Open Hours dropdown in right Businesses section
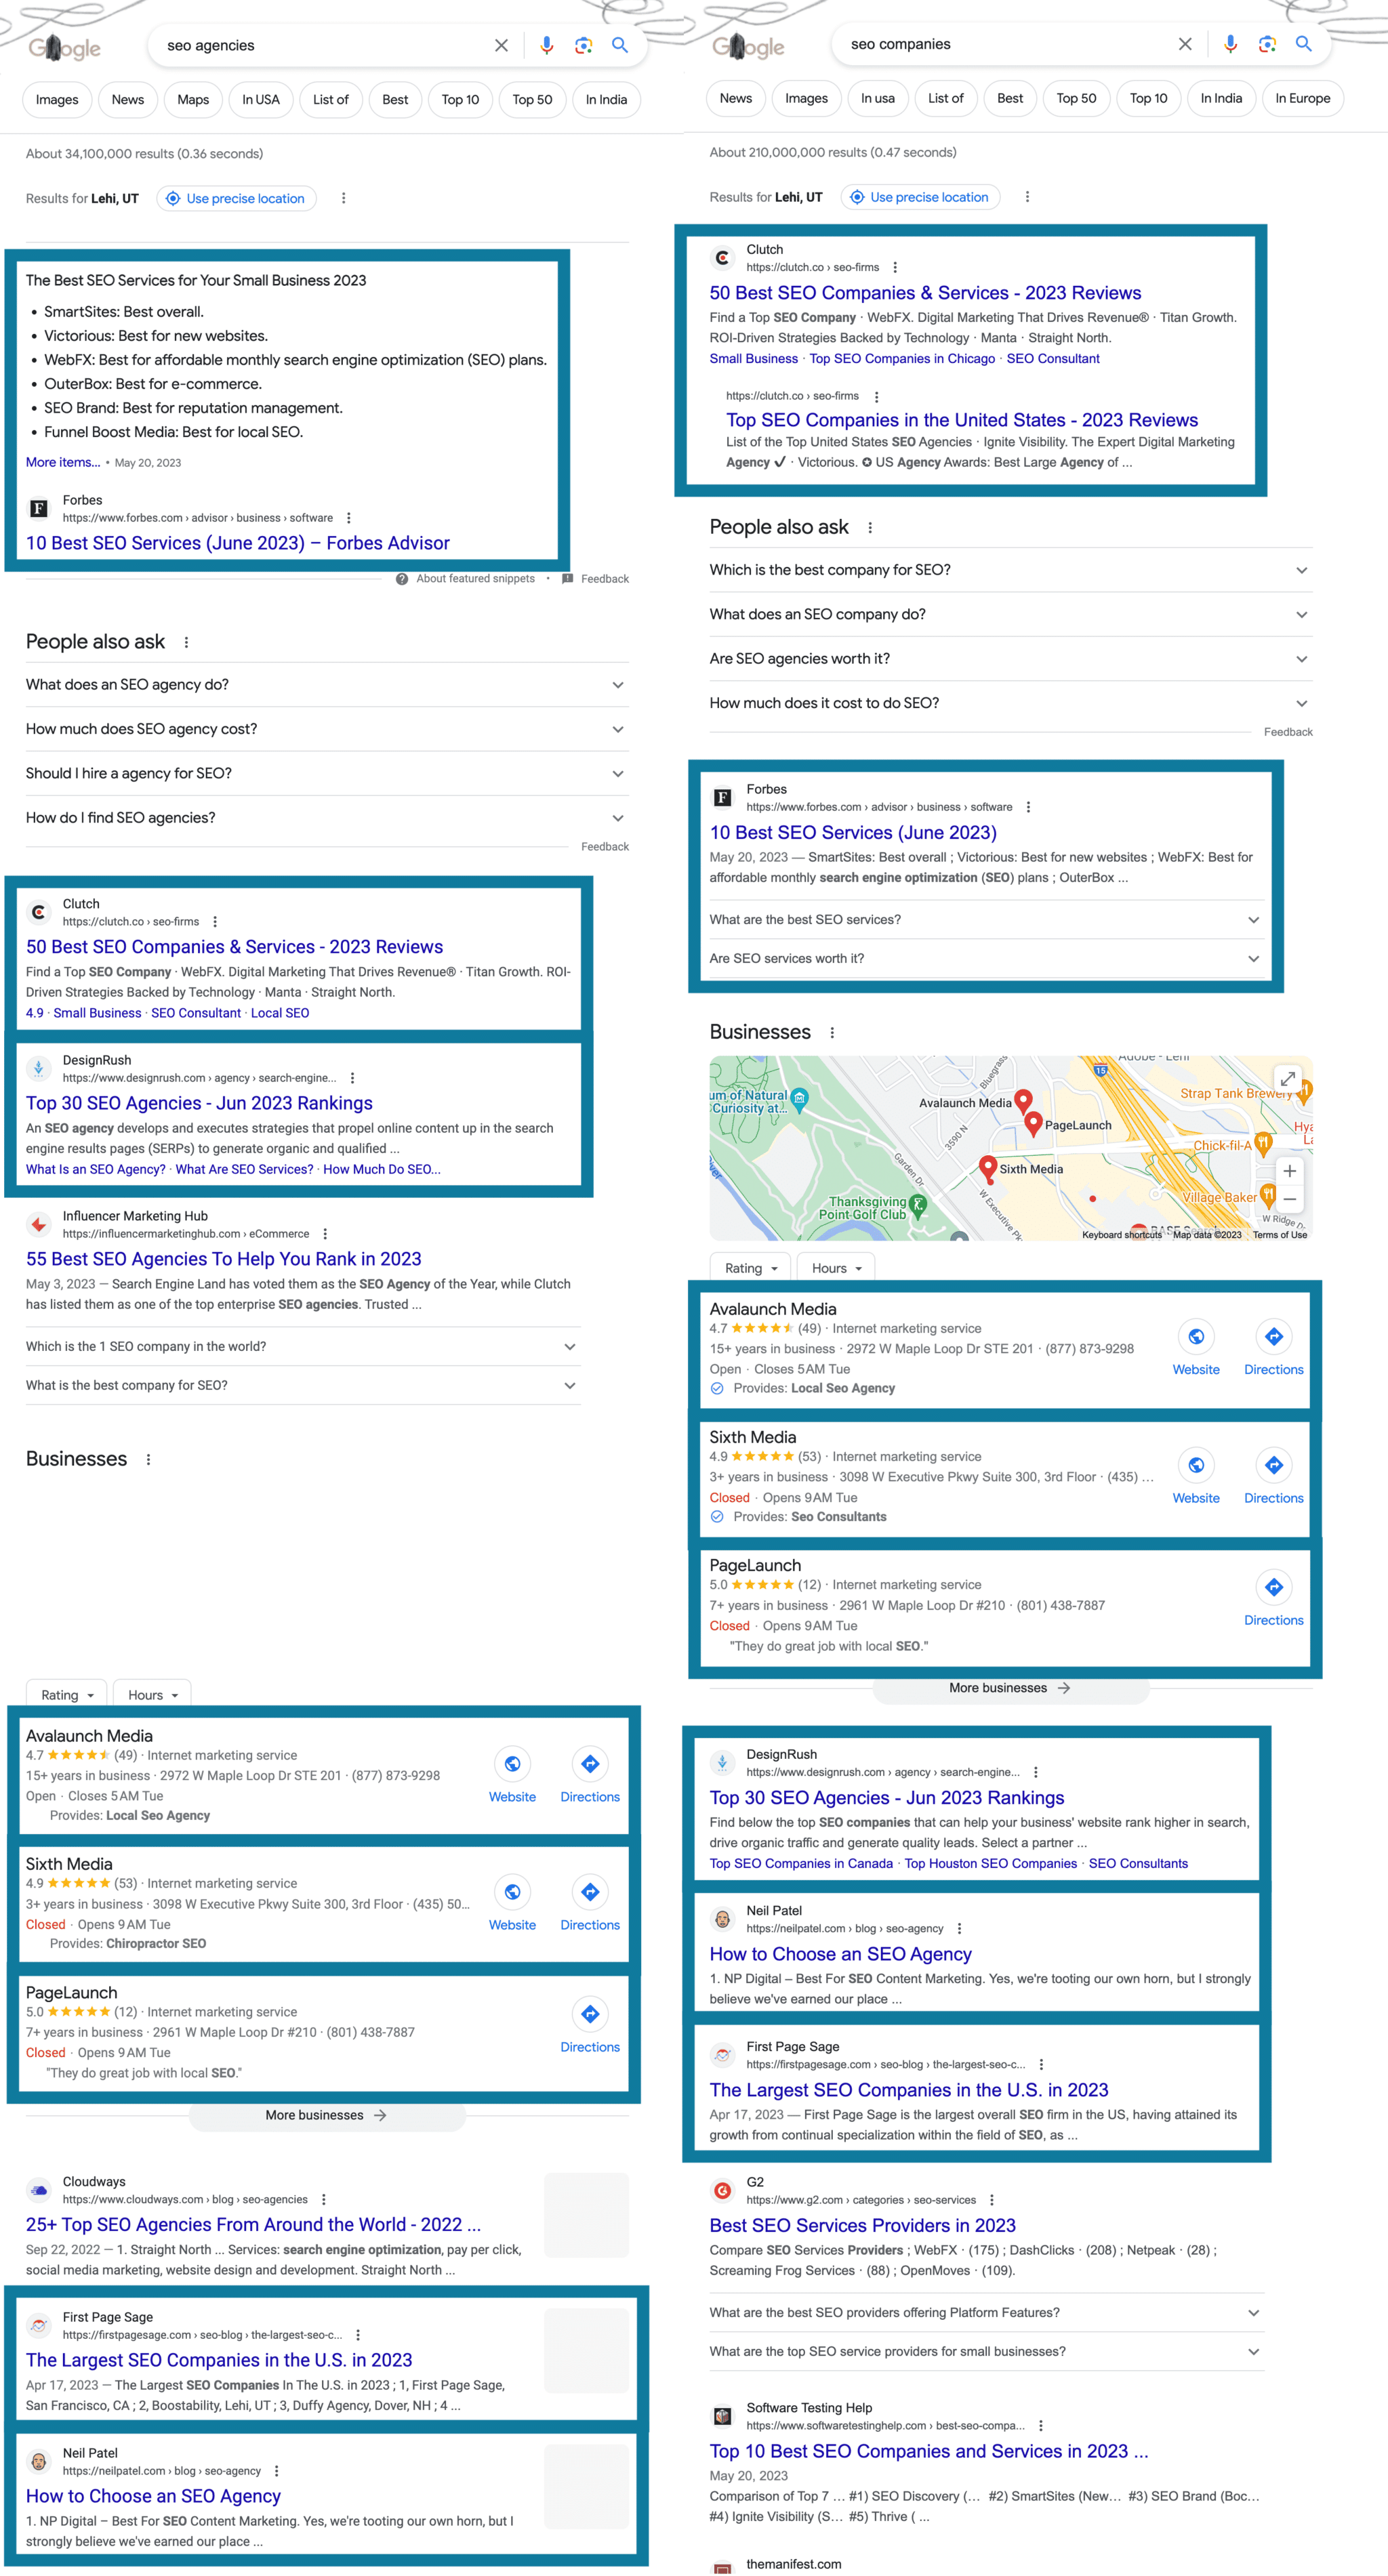The height and width of the screenshot is (2576, 1388). click(x=836, y=1268)
